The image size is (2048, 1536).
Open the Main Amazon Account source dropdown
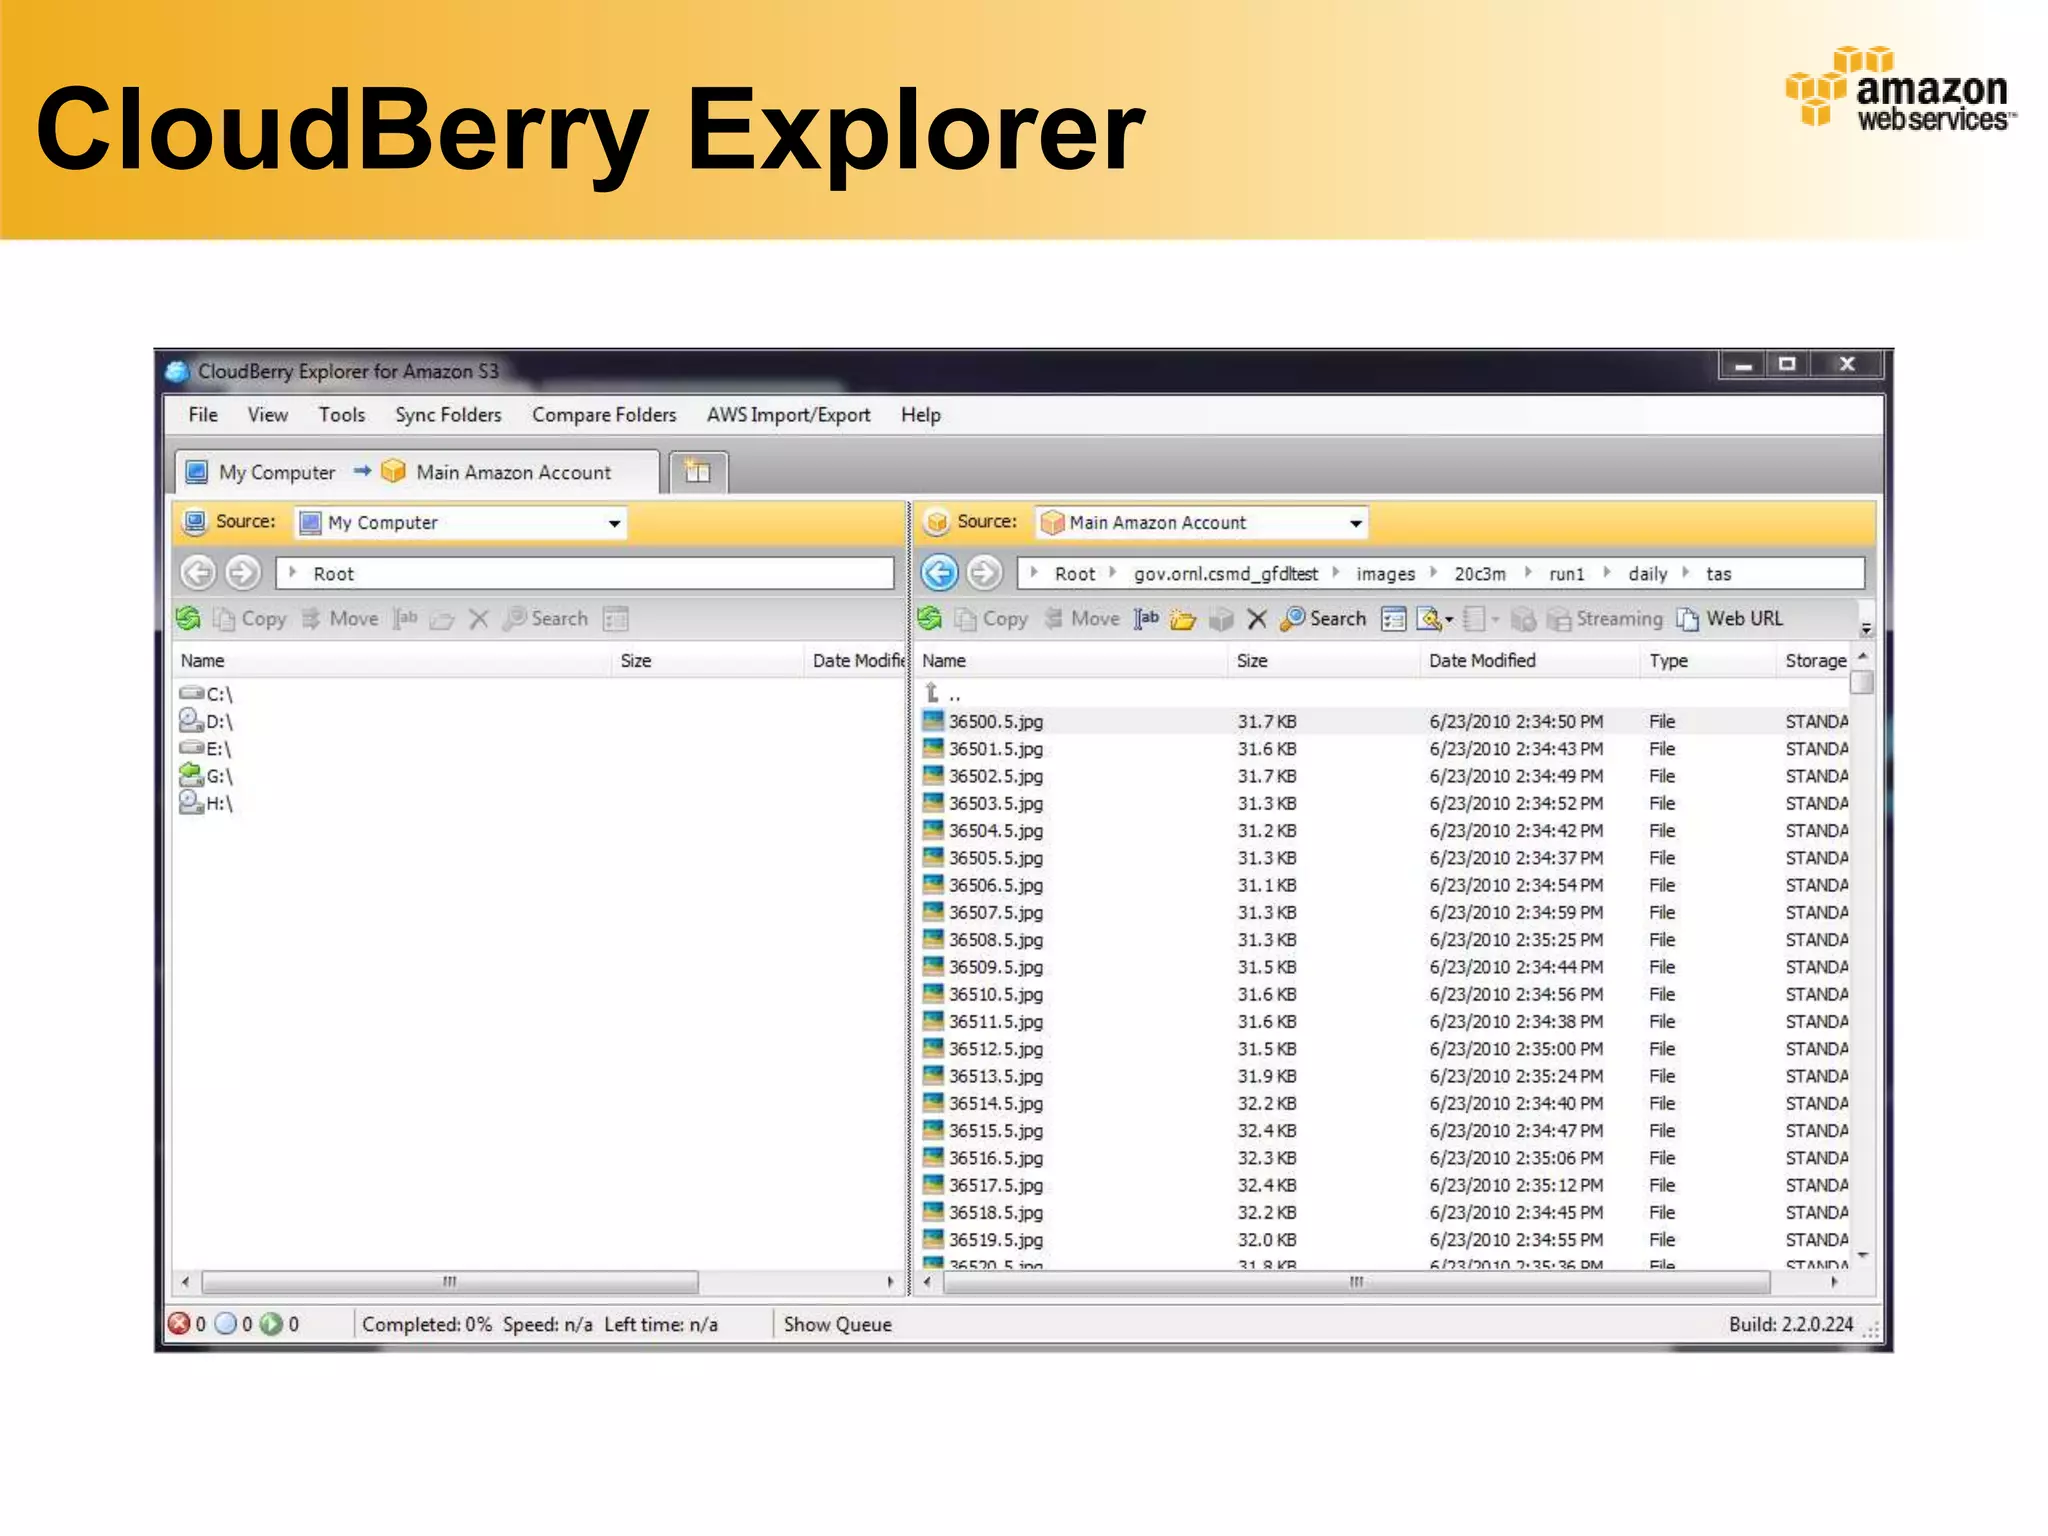1355,523
